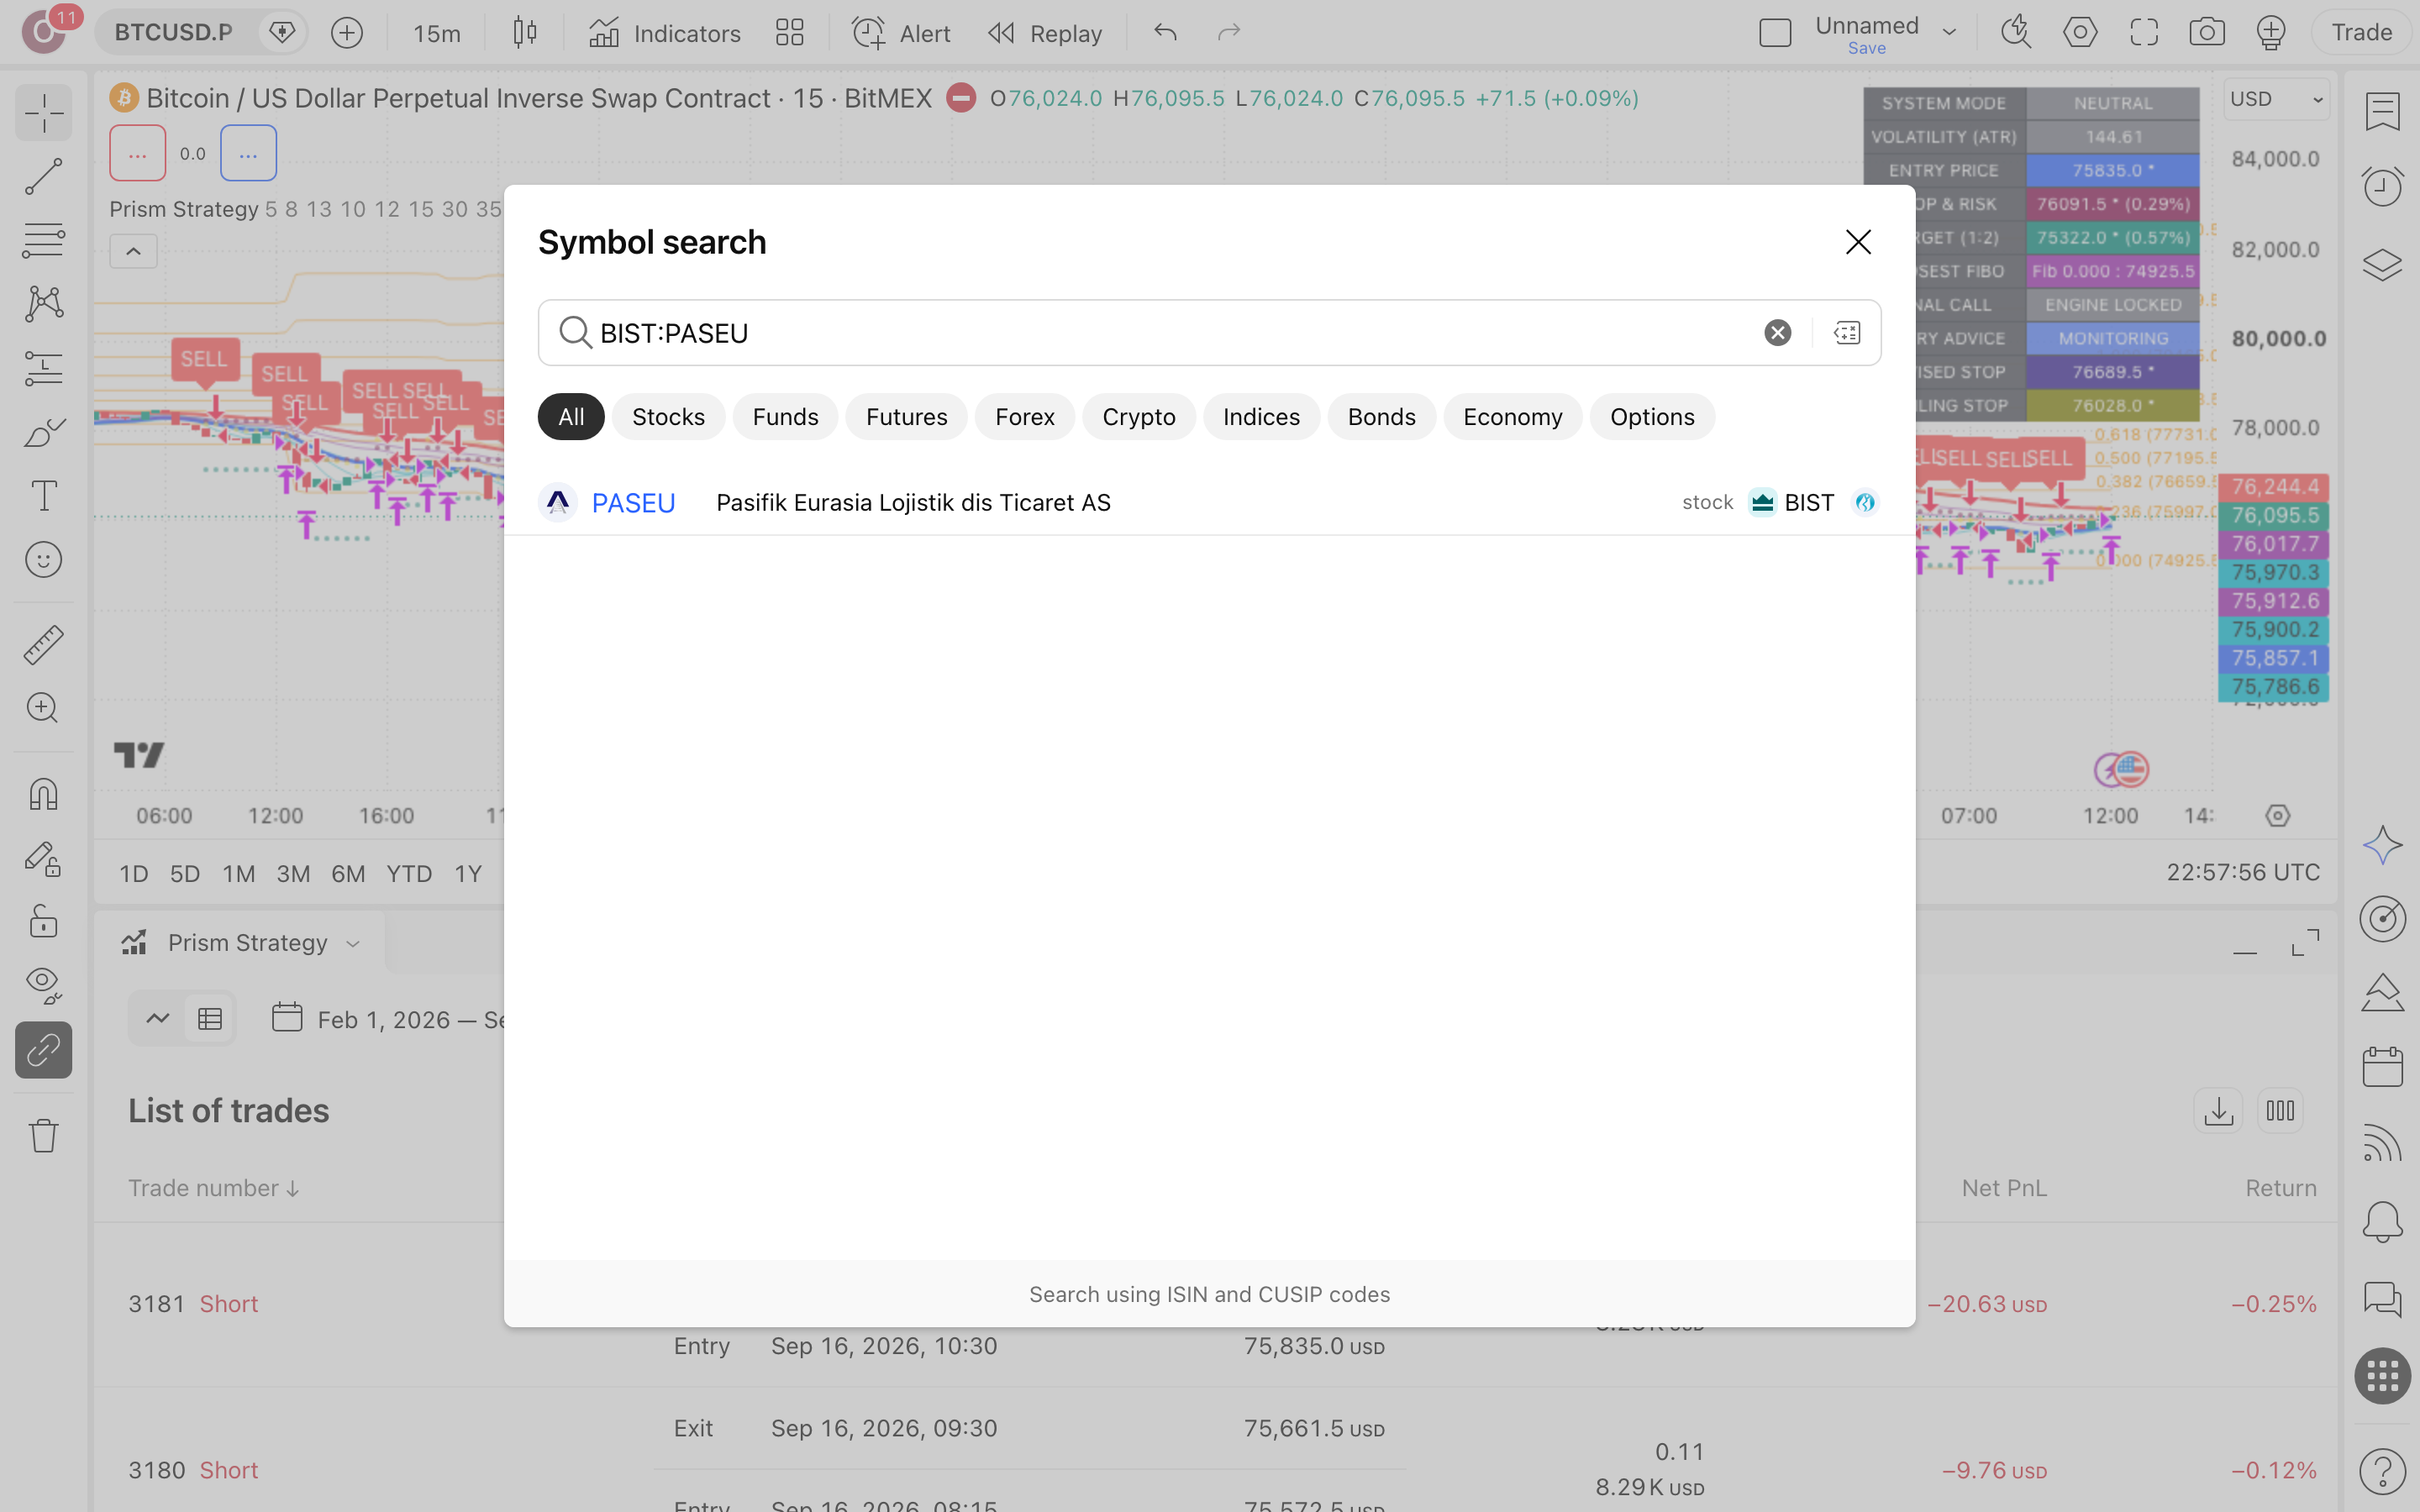Open candlestick chart type selector
Viewport: 2420px width, 1512px height.
coord(525,33)
